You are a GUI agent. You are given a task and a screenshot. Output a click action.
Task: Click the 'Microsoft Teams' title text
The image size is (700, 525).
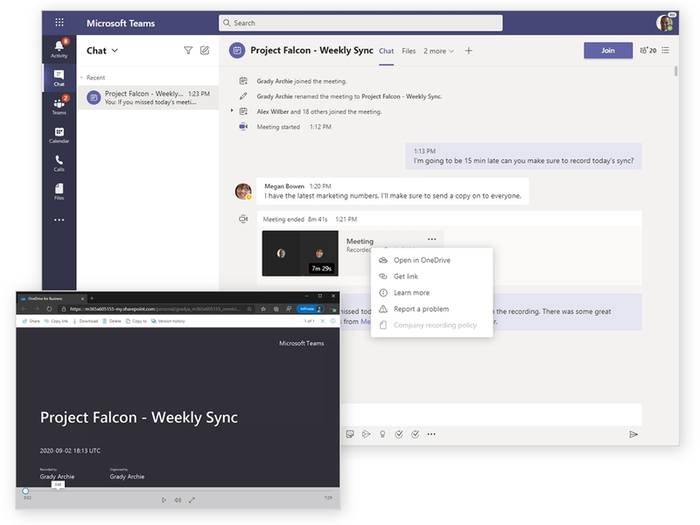tap(121, 23)
